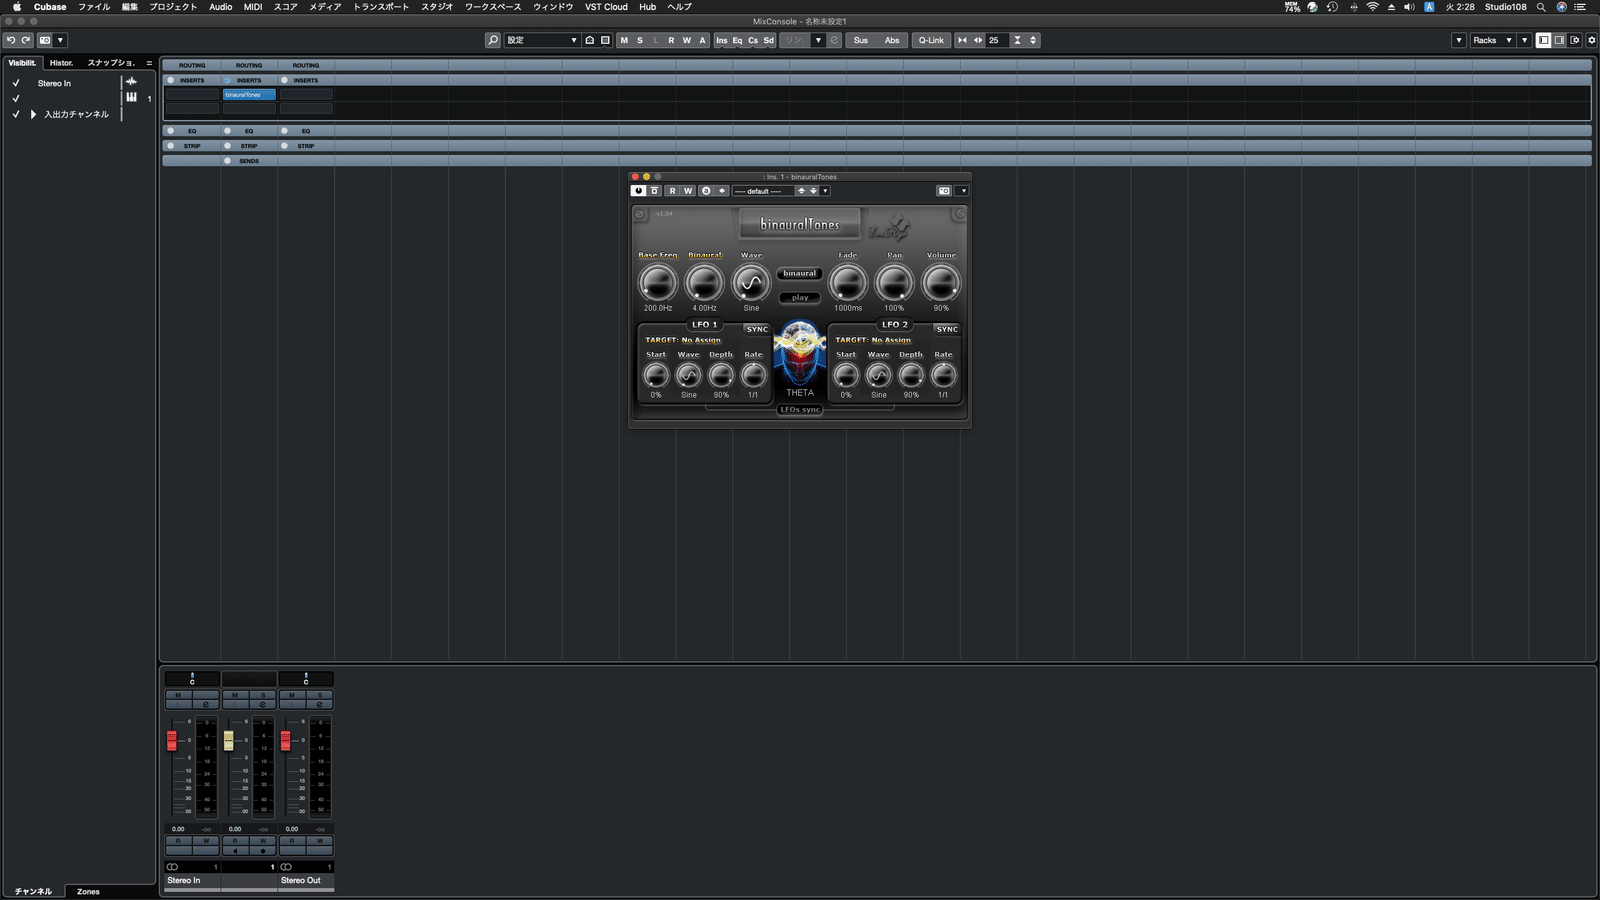
Task: Click the plugin Volume knob
Action: [941, 283]
